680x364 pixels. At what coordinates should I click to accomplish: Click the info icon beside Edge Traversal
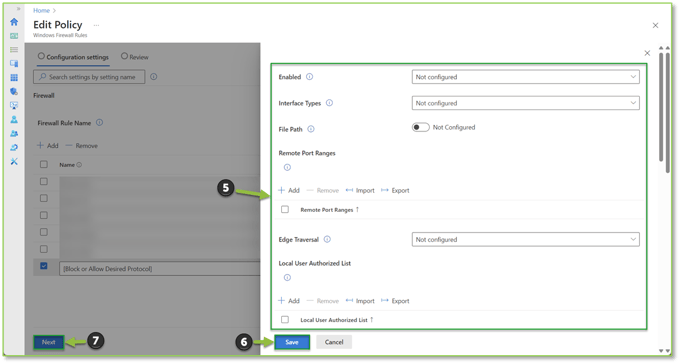(x=327, y=239)
